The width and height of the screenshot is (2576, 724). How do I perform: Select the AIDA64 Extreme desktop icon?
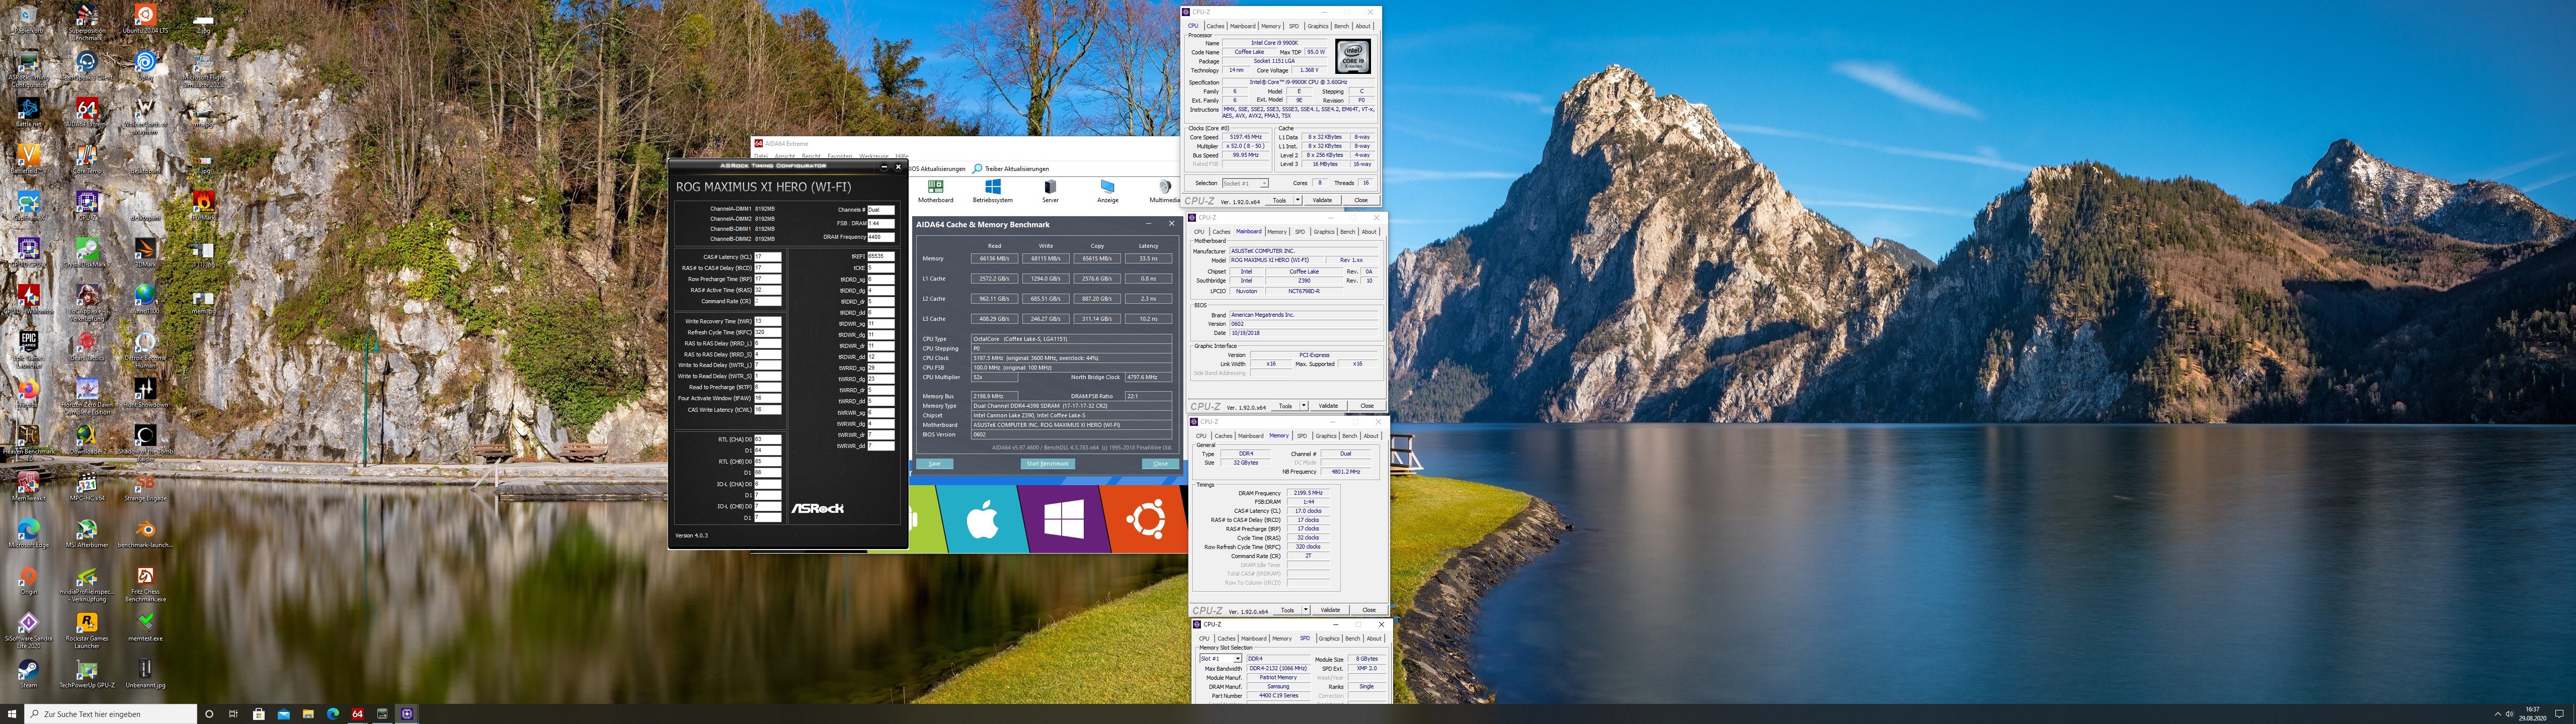(x=87, y=112)
